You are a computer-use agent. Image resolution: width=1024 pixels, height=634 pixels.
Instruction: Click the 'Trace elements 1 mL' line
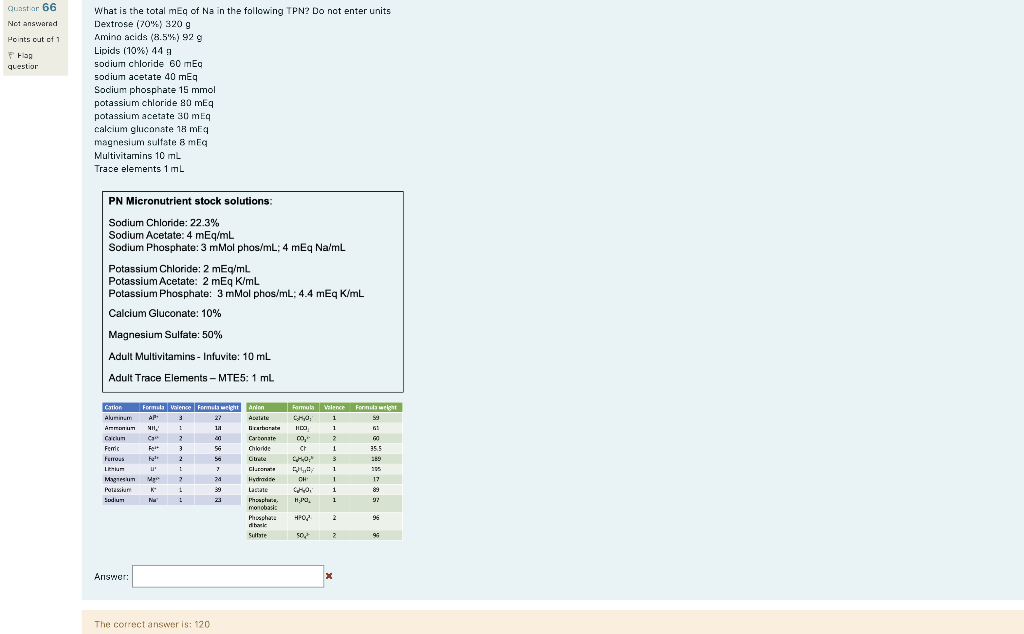pyautogui.click(x=139, y=168)
